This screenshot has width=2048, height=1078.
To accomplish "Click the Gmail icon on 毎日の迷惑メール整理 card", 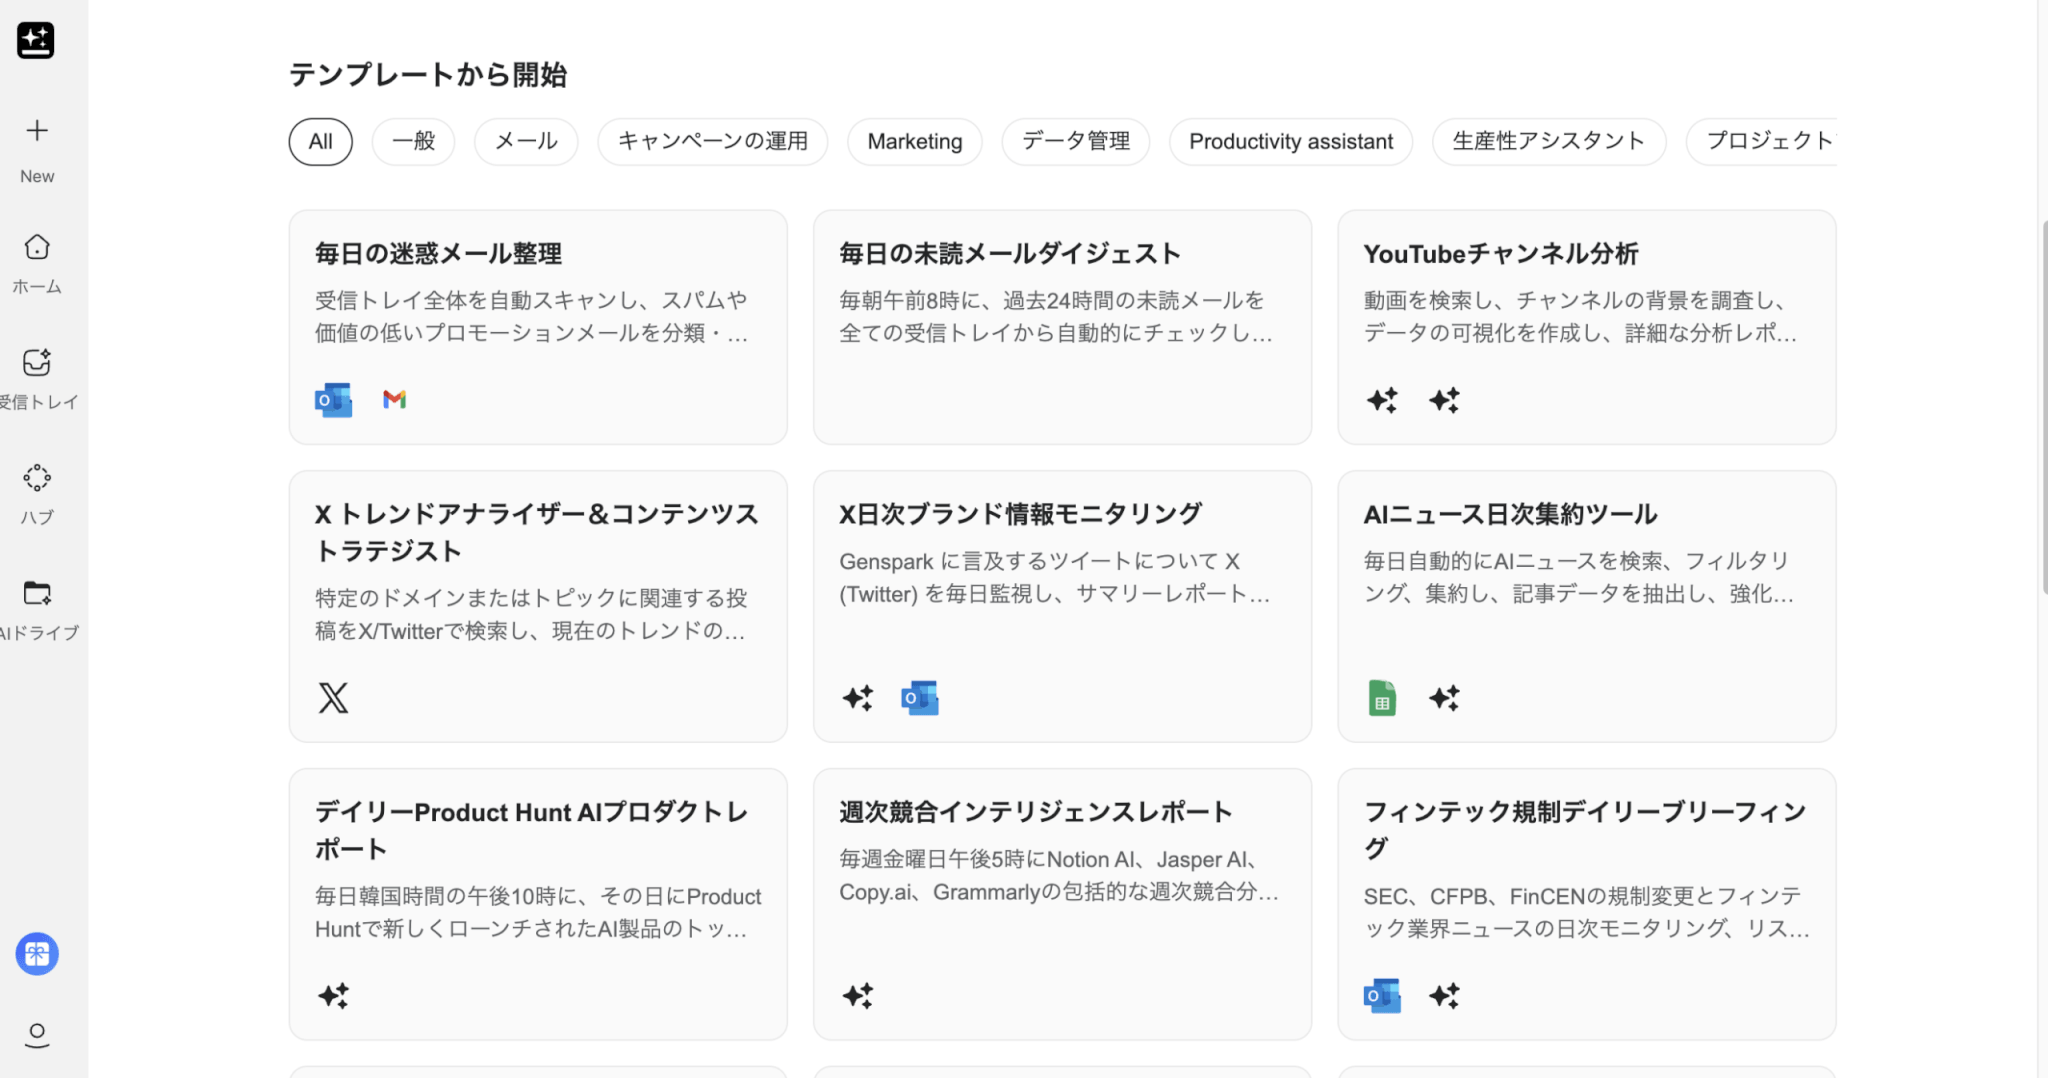I will 395,400.
